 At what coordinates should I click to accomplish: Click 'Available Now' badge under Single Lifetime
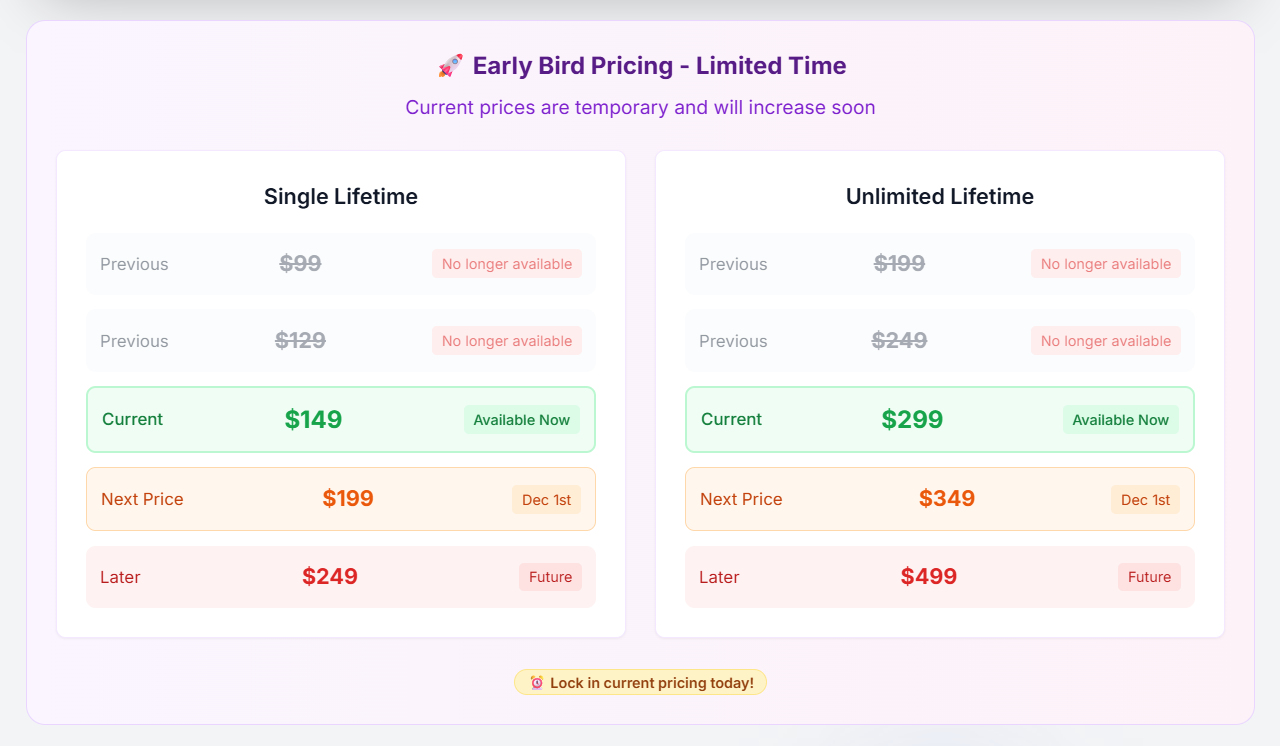click(x=521, y=420)
